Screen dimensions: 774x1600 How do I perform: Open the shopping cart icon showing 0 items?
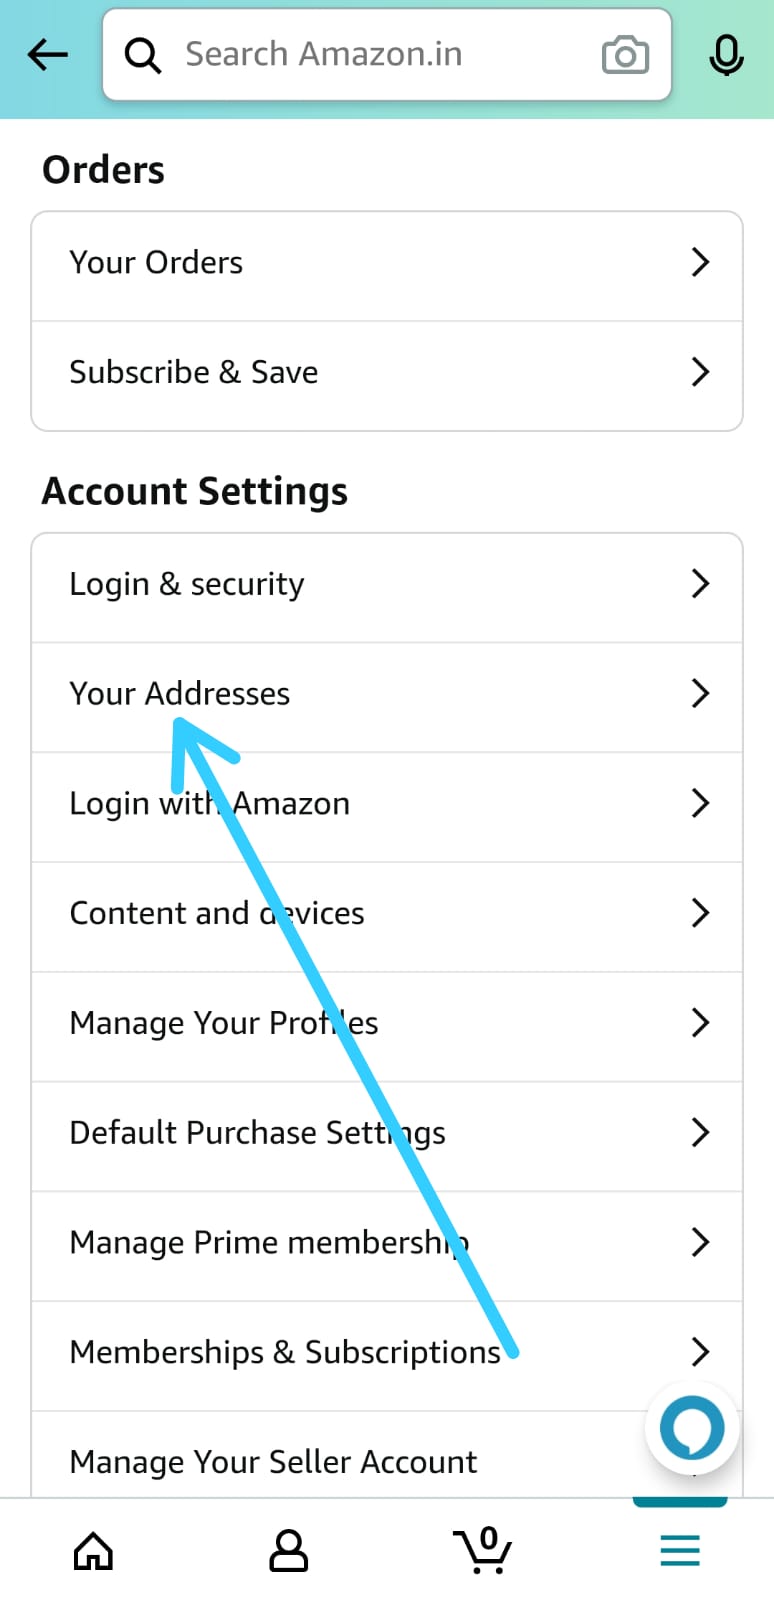[x=483, y=1549]
